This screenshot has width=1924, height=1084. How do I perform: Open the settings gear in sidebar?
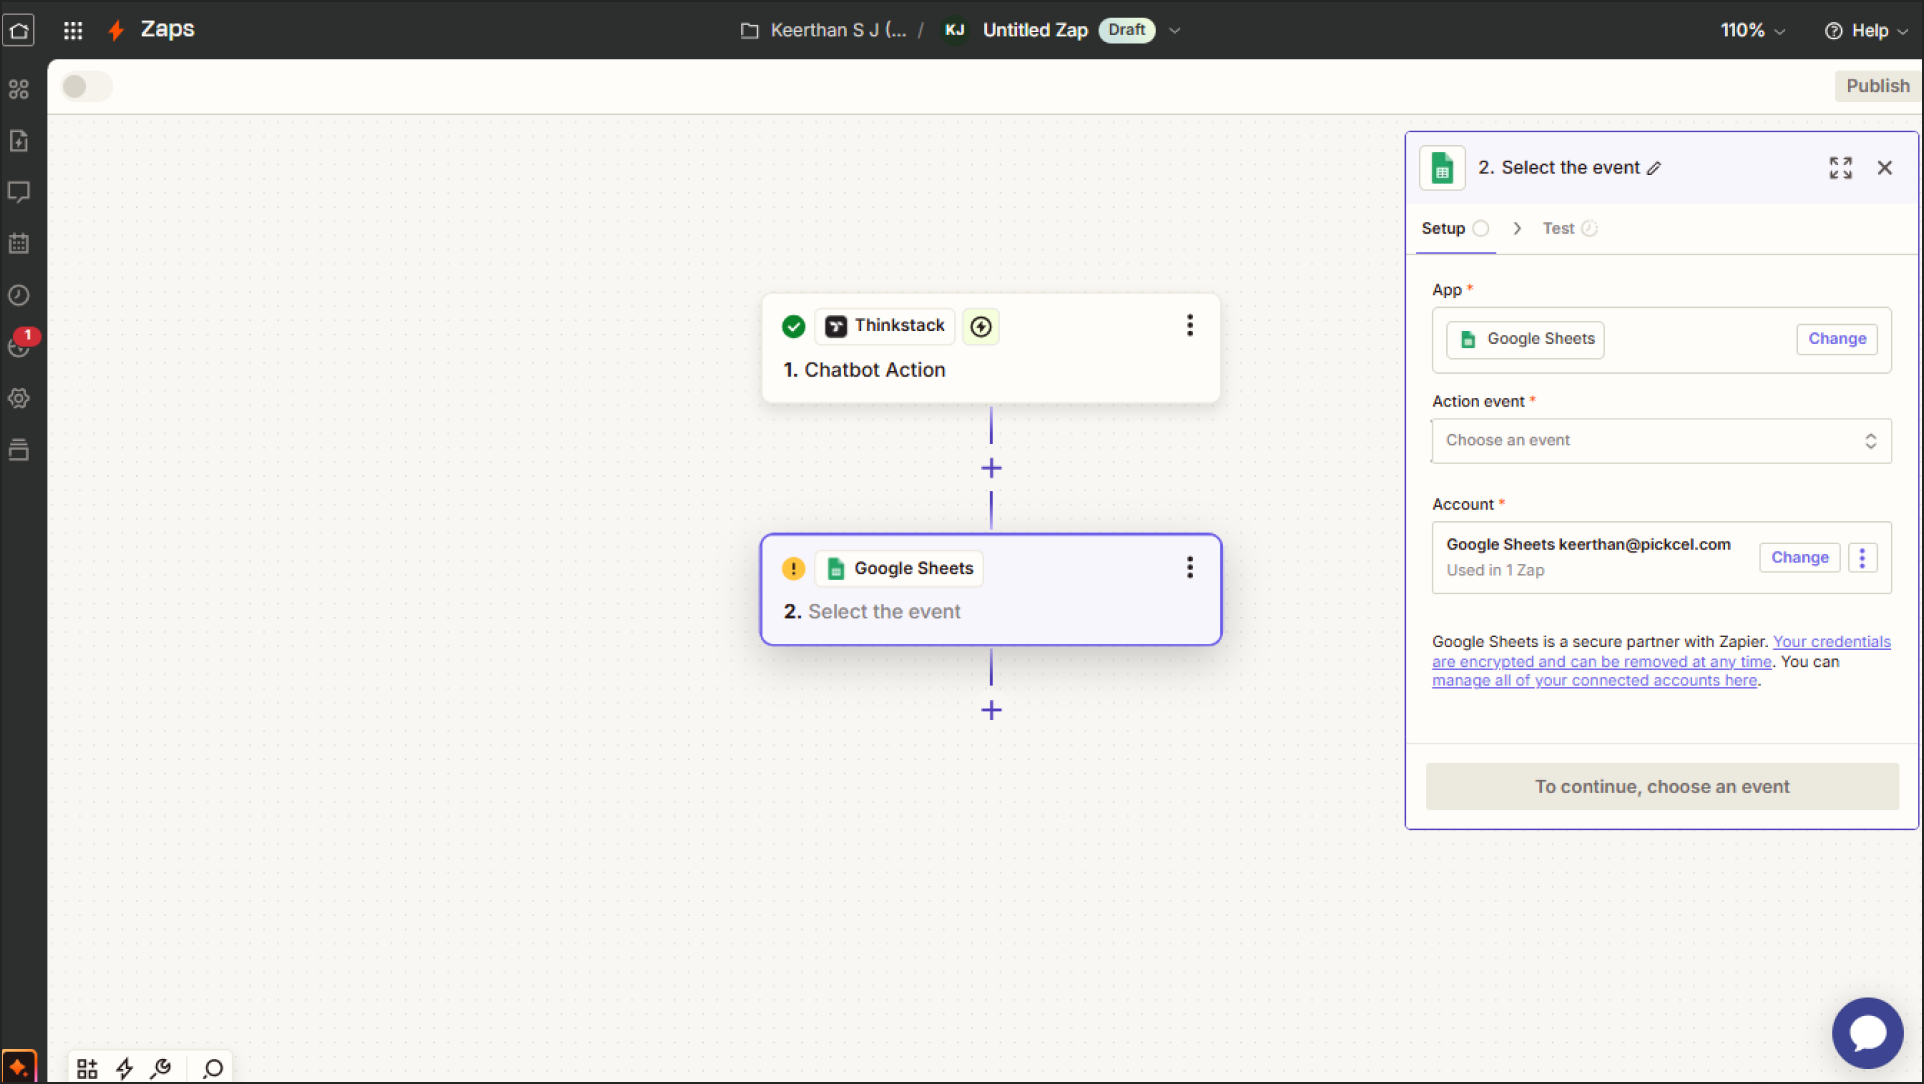19,398
